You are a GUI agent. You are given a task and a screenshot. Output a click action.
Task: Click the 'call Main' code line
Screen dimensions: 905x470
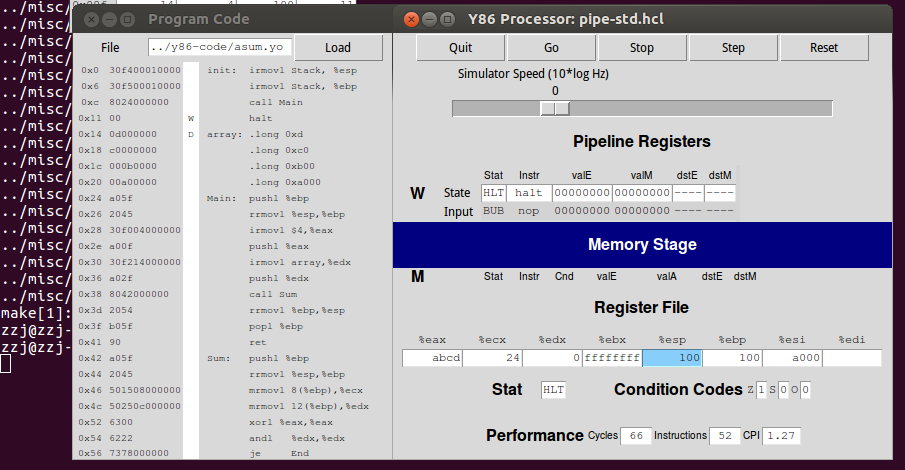click(275, 102)
